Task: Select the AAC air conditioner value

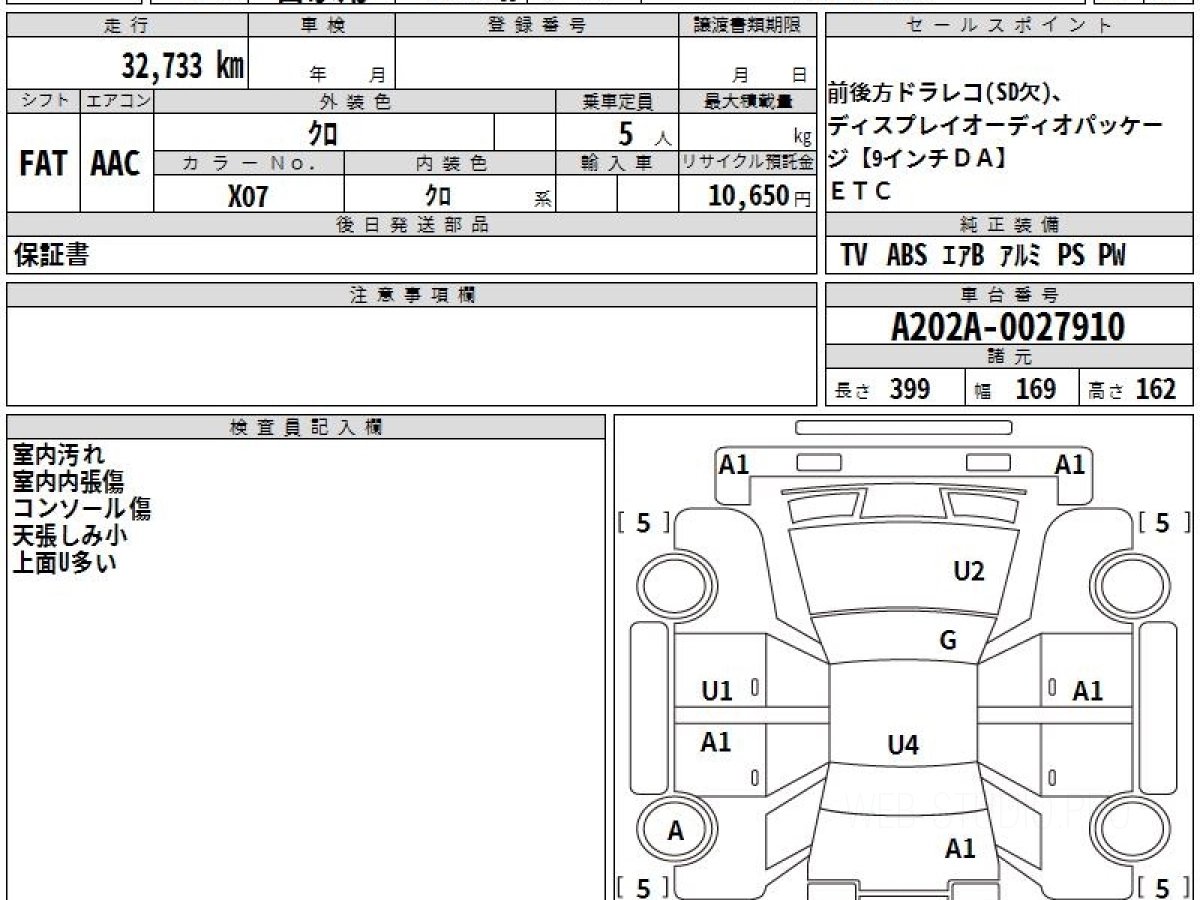Action: click(116, 163)
